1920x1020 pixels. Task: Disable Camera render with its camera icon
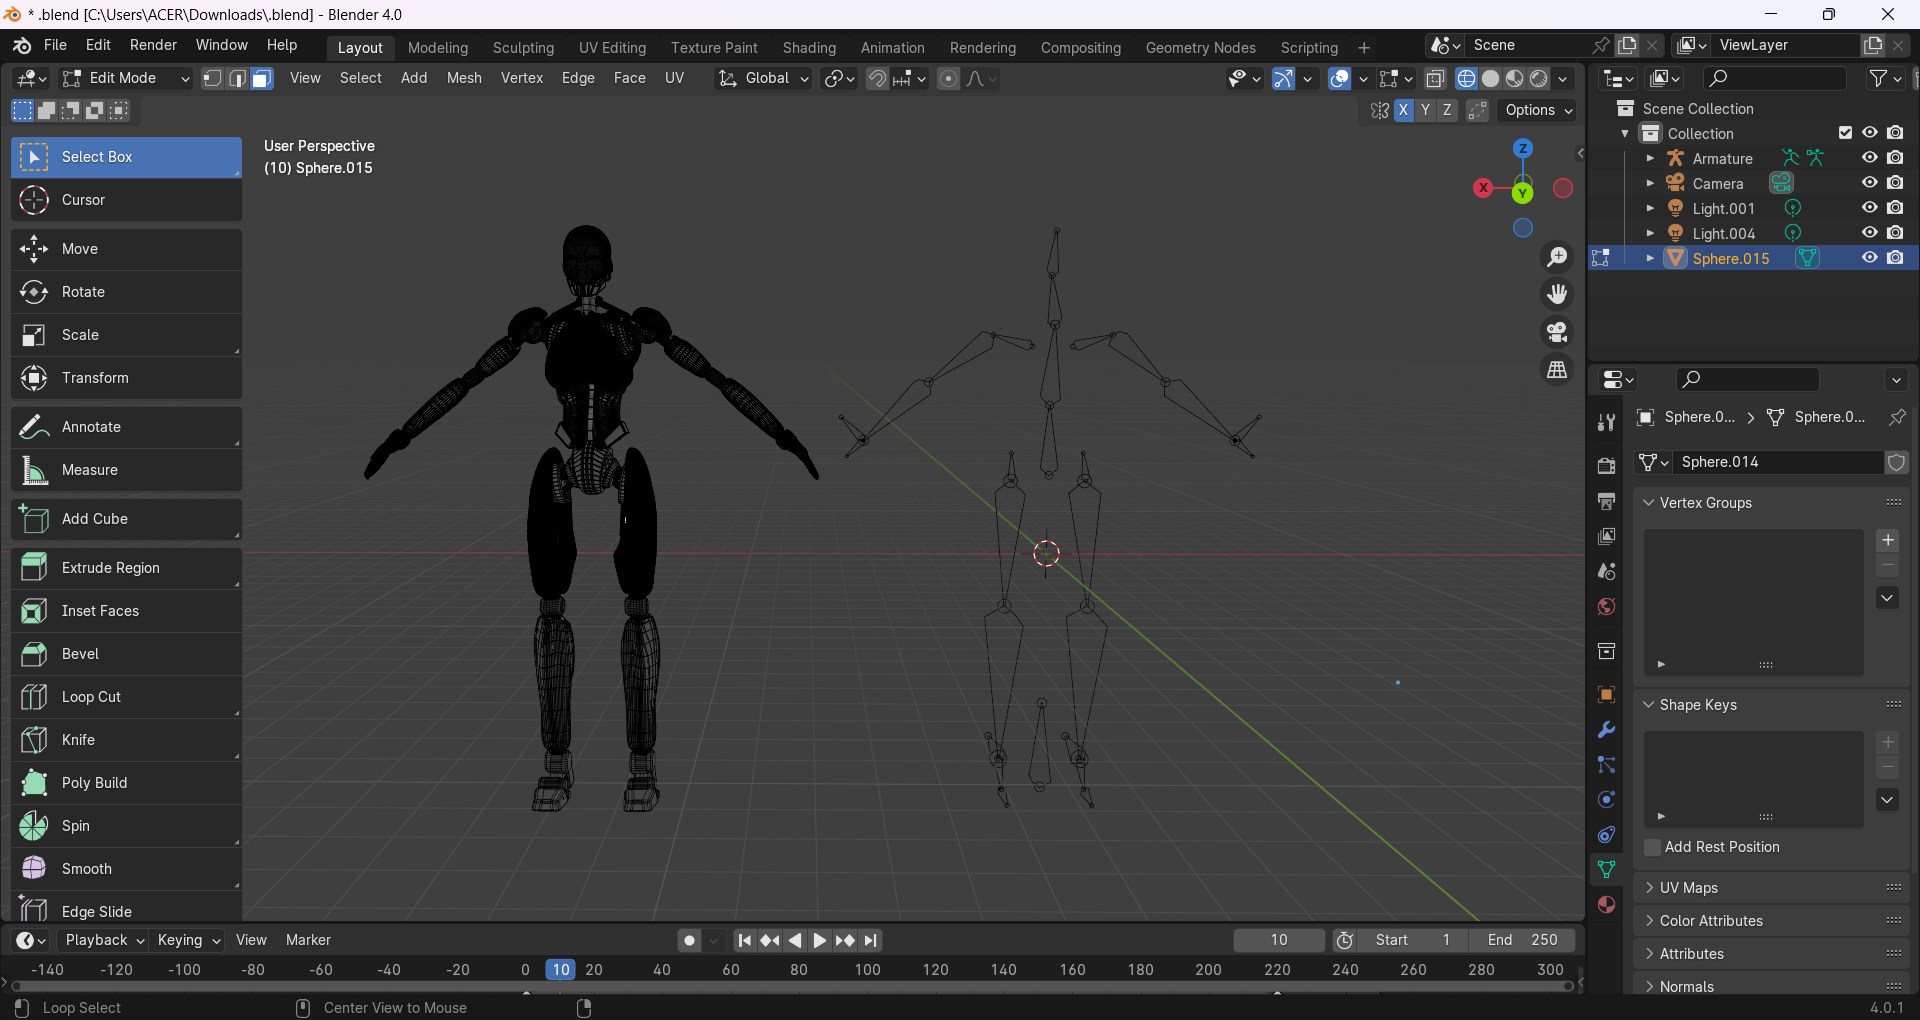(1895, 183)
